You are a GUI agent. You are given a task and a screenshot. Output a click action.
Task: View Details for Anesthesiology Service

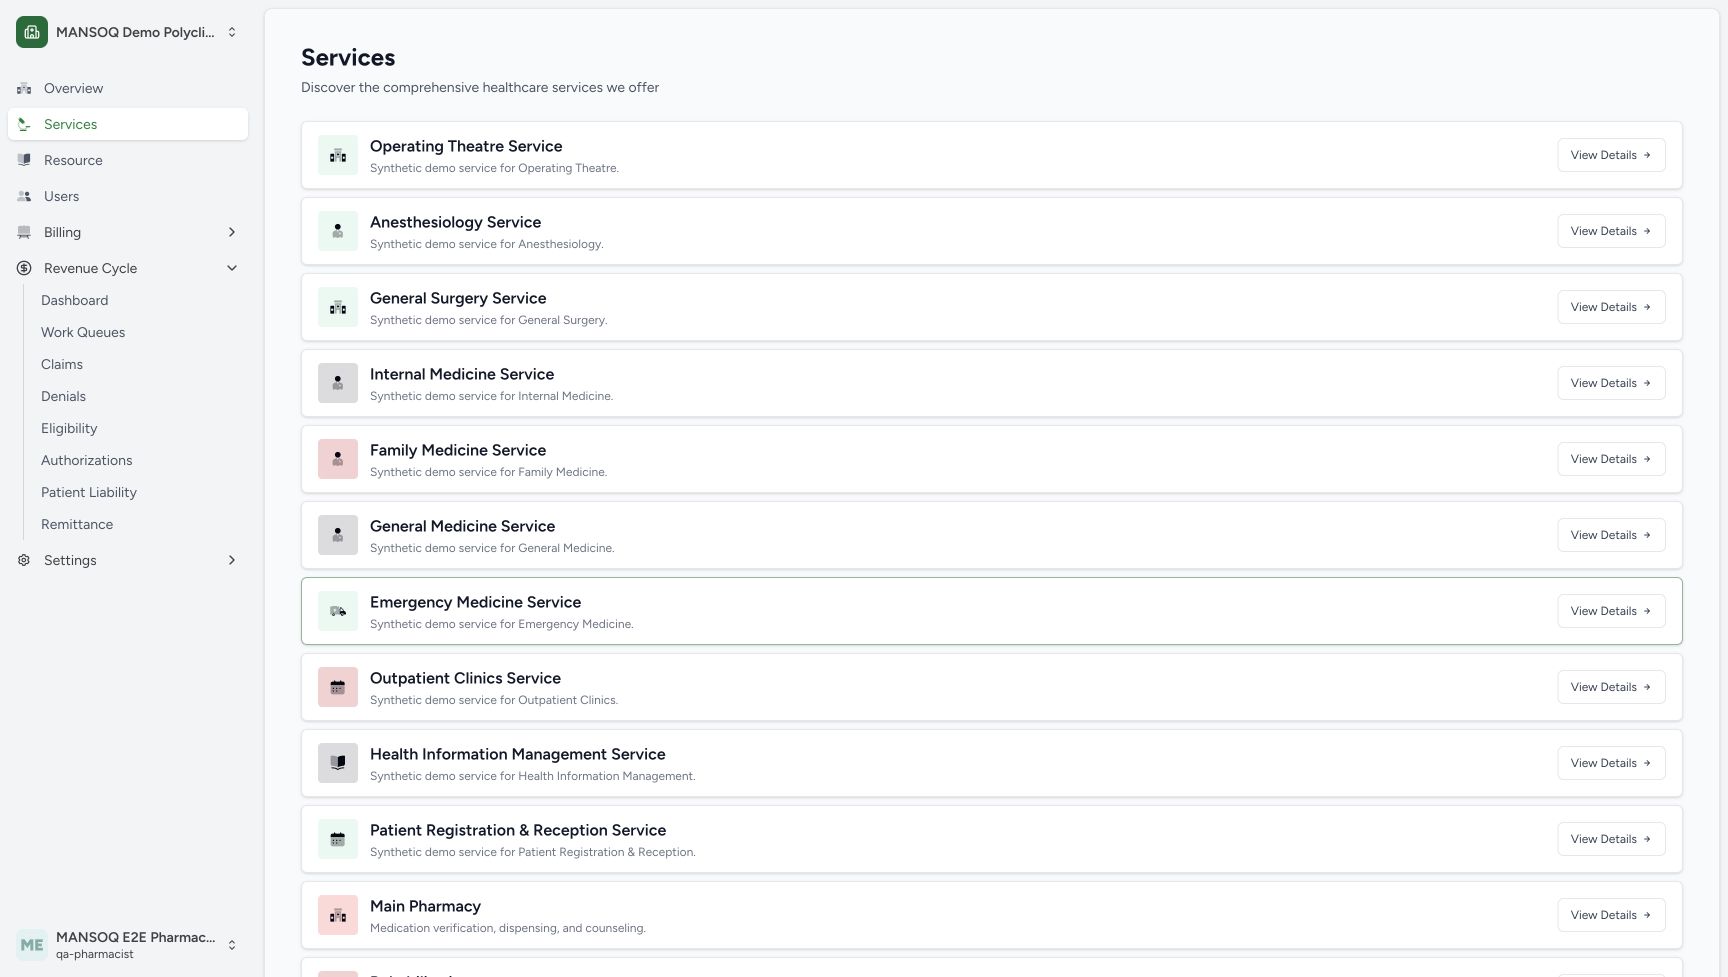click(1611, 231)
